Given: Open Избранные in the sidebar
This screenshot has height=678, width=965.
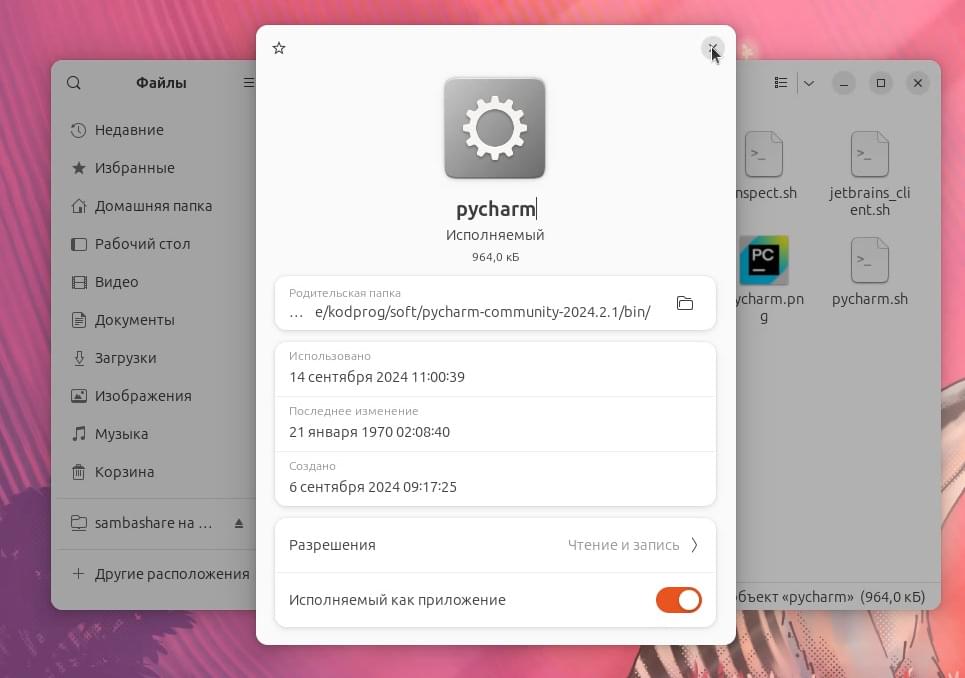Looking at the screenshot, I should click(134, 168).
